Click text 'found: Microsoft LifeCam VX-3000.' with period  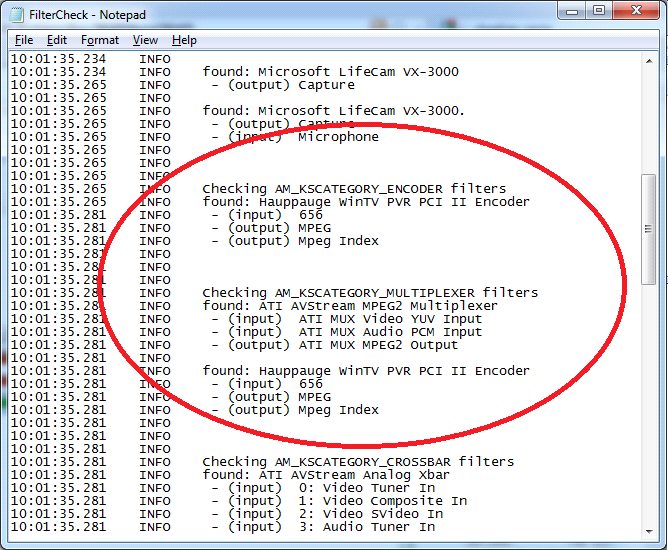tap(333, 111)
